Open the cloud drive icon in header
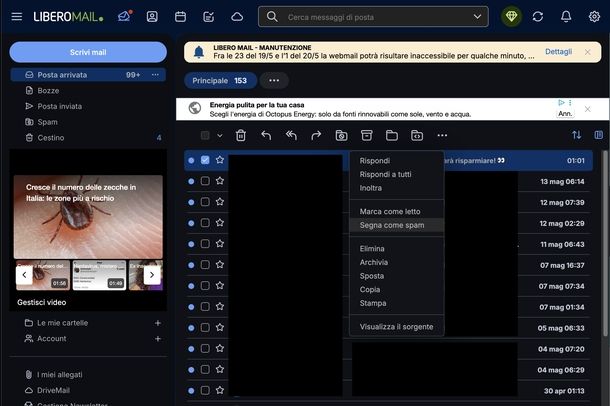Viewport: 610px width, 406px height. [237, 16]
